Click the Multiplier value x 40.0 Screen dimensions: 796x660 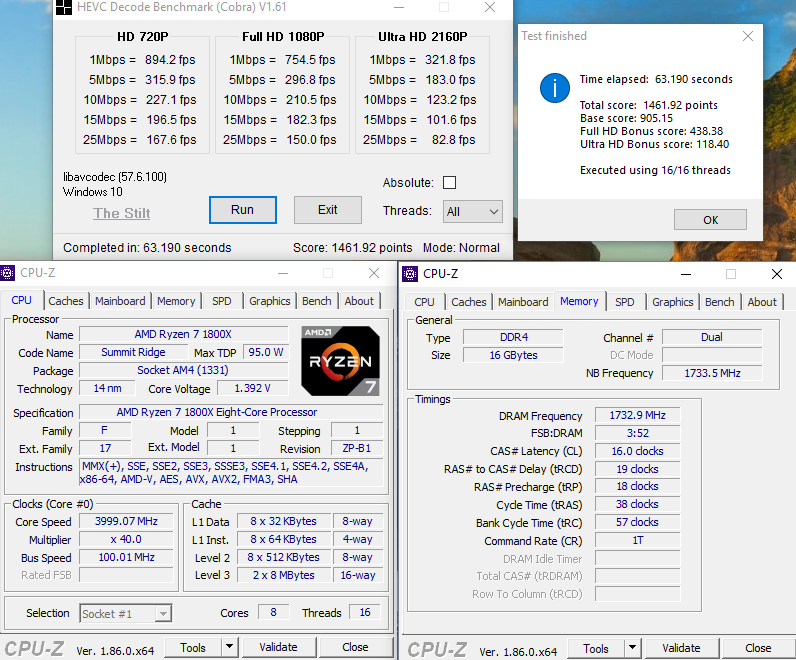pos(126,539)
